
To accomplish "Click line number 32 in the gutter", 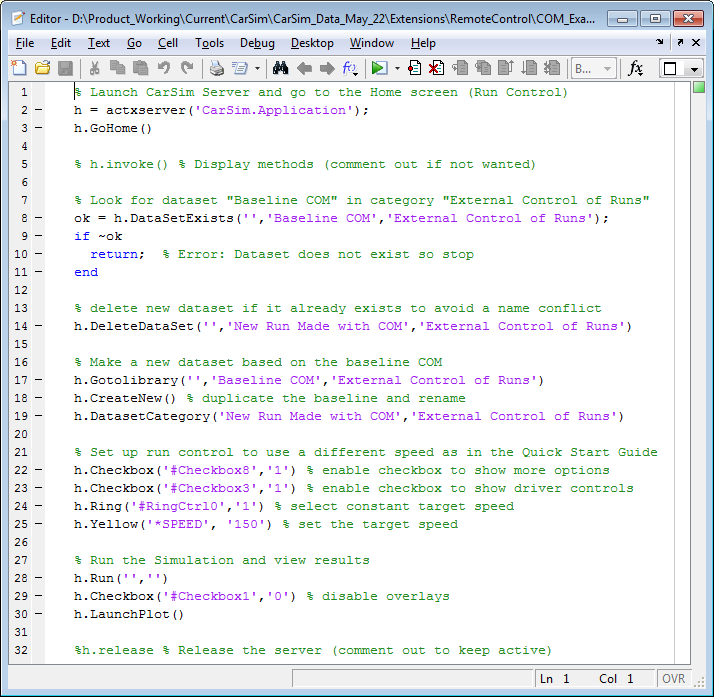I will tap(21, 650).
